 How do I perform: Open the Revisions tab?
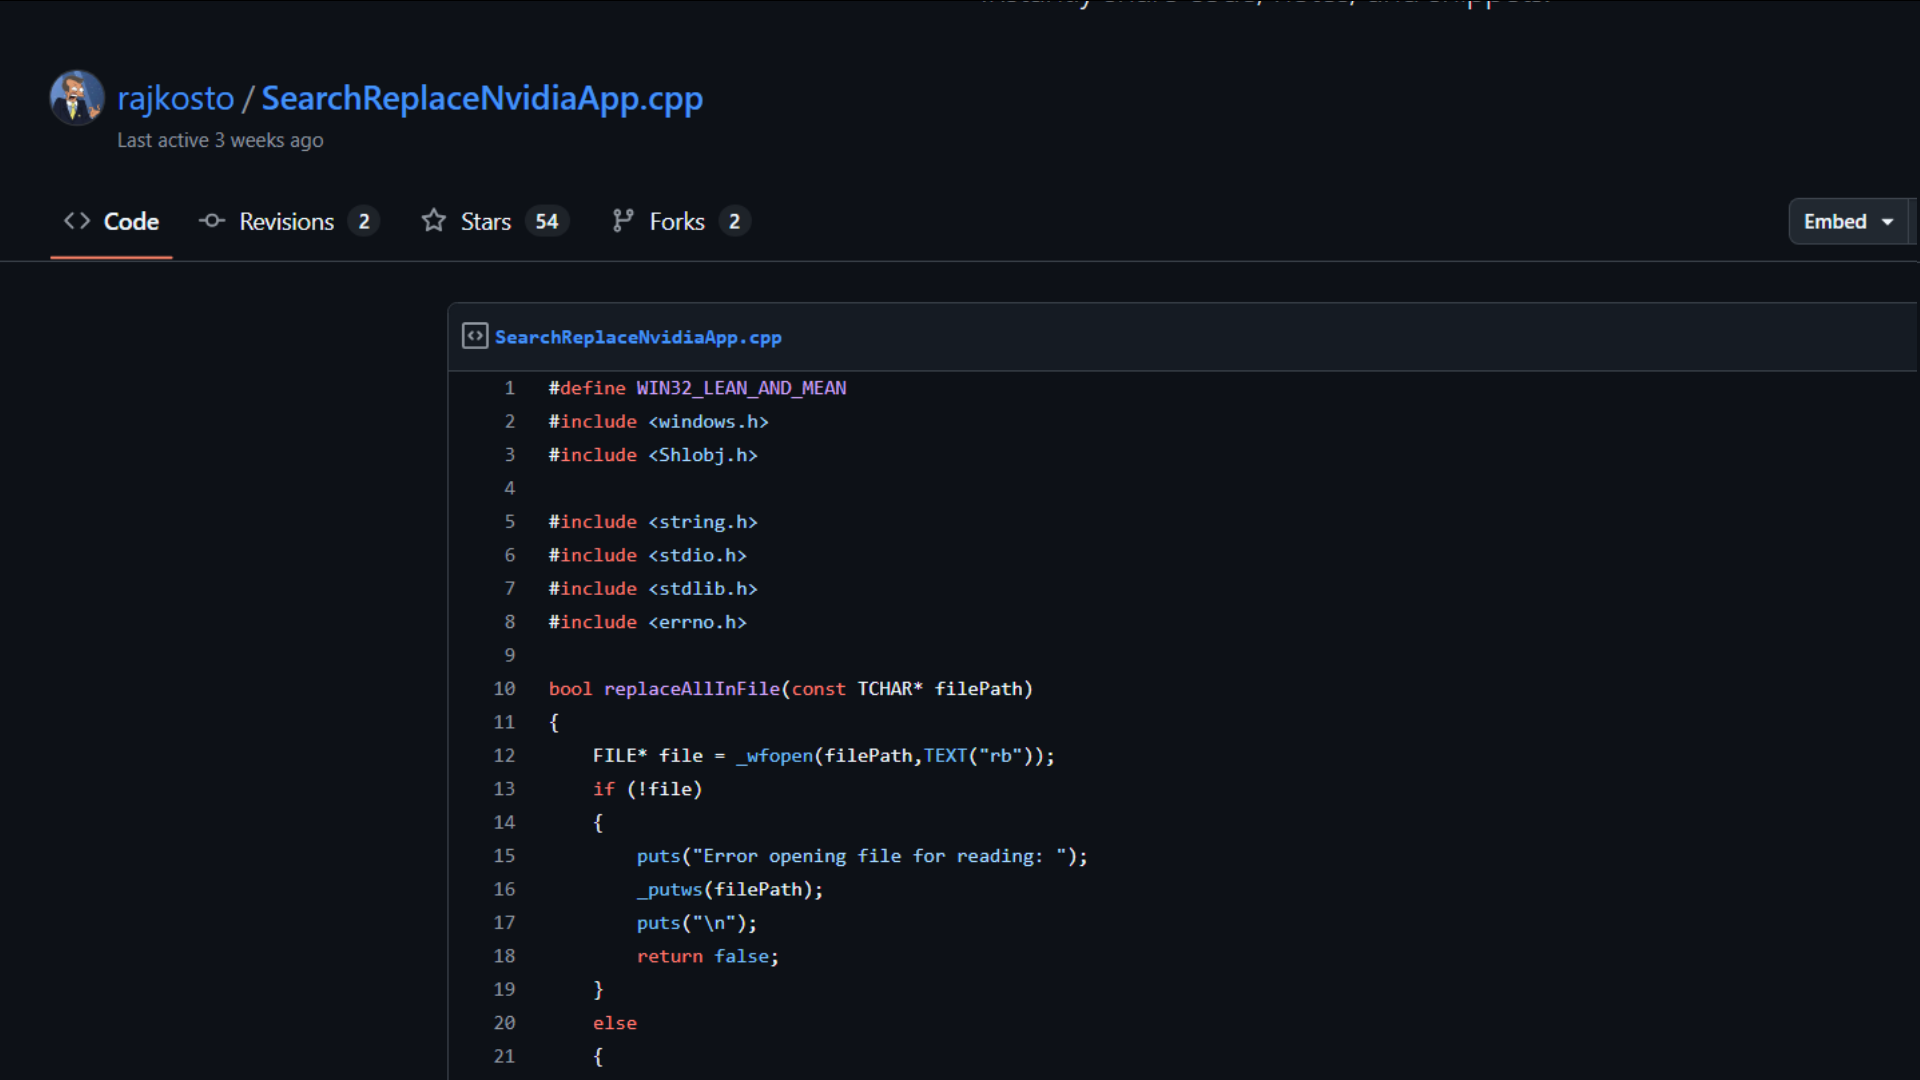point(288,221)
